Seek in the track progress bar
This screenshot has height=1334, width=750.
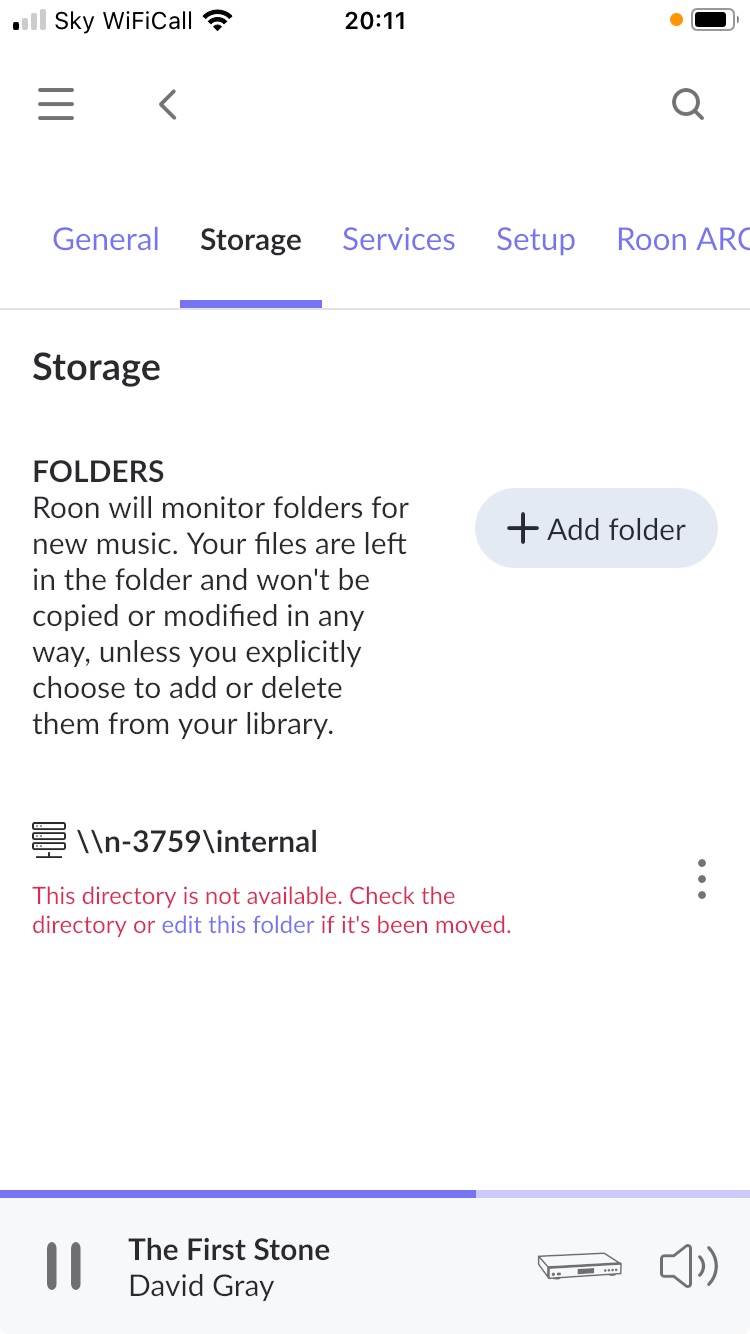[x=375, y=1194]
